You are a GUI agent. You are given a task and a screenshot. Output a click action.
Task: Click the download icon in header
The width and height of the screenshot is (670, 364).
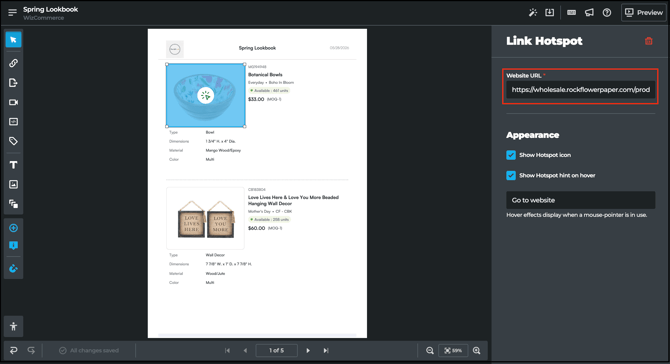(550, 13)
